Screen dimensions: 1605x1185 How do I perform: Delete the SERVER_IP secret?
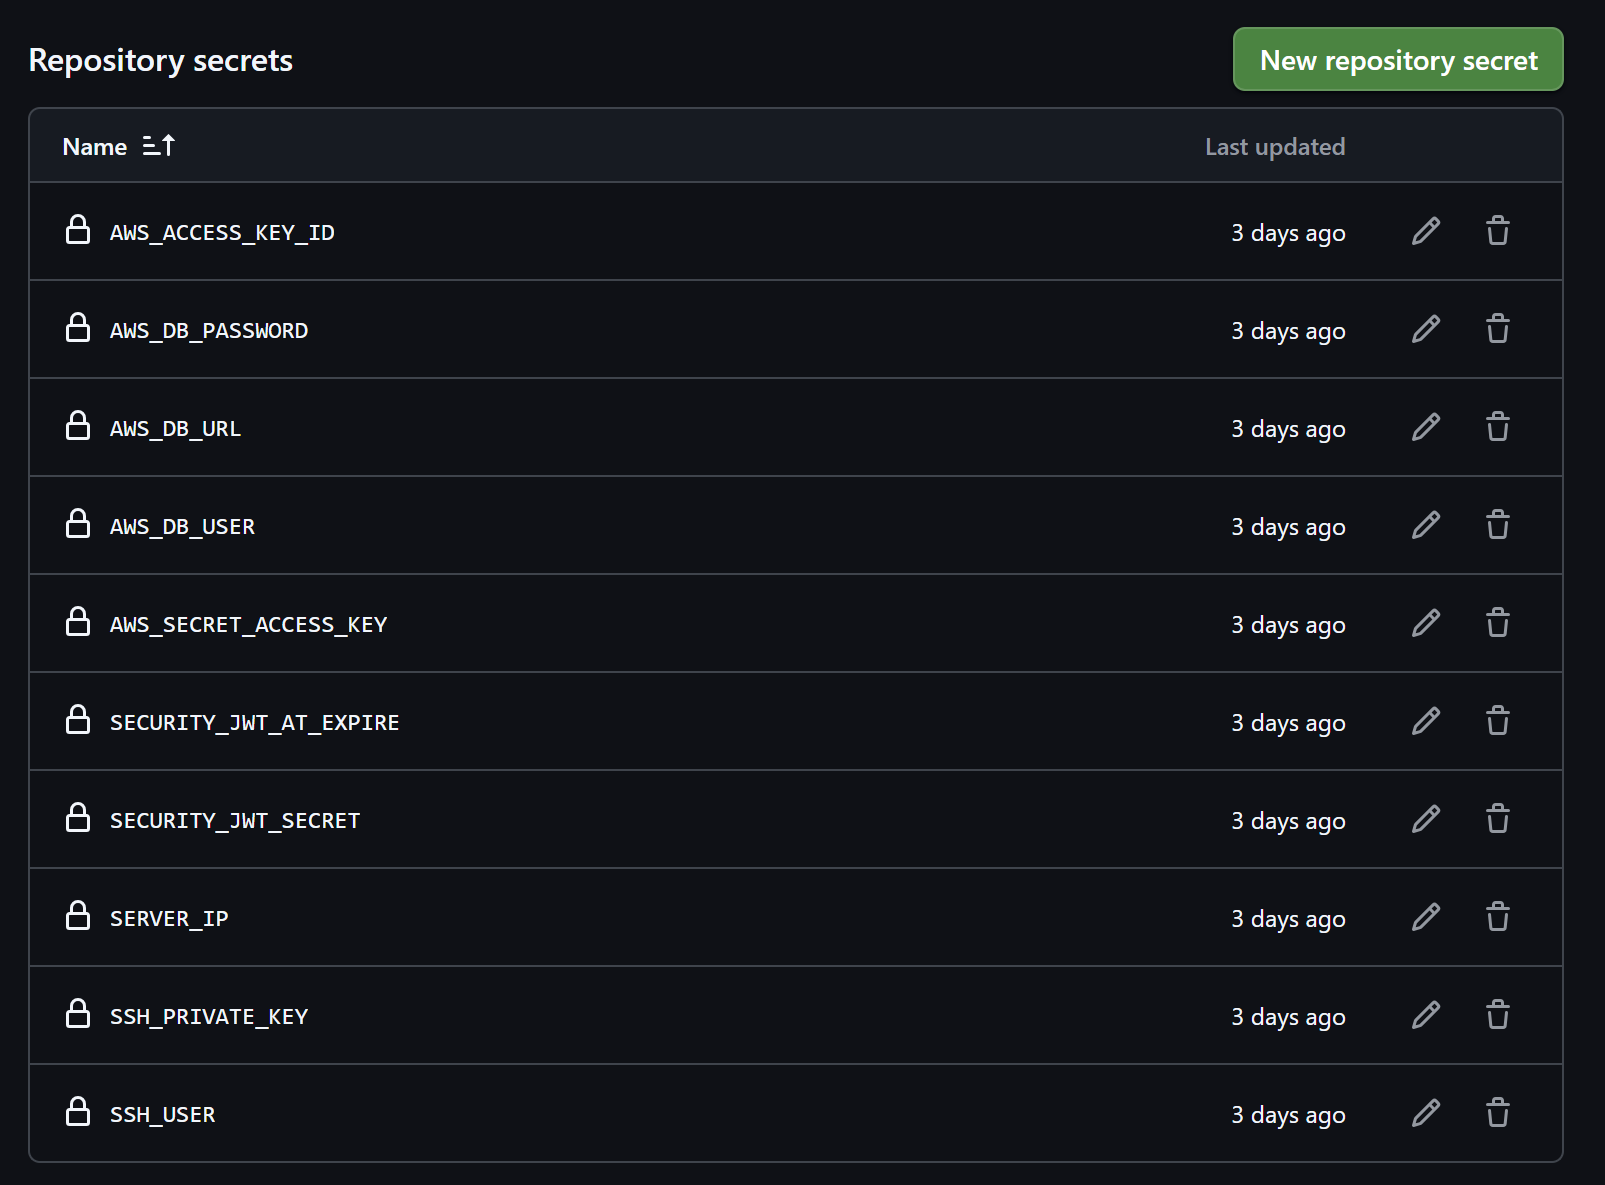[x=1497, y=917]
